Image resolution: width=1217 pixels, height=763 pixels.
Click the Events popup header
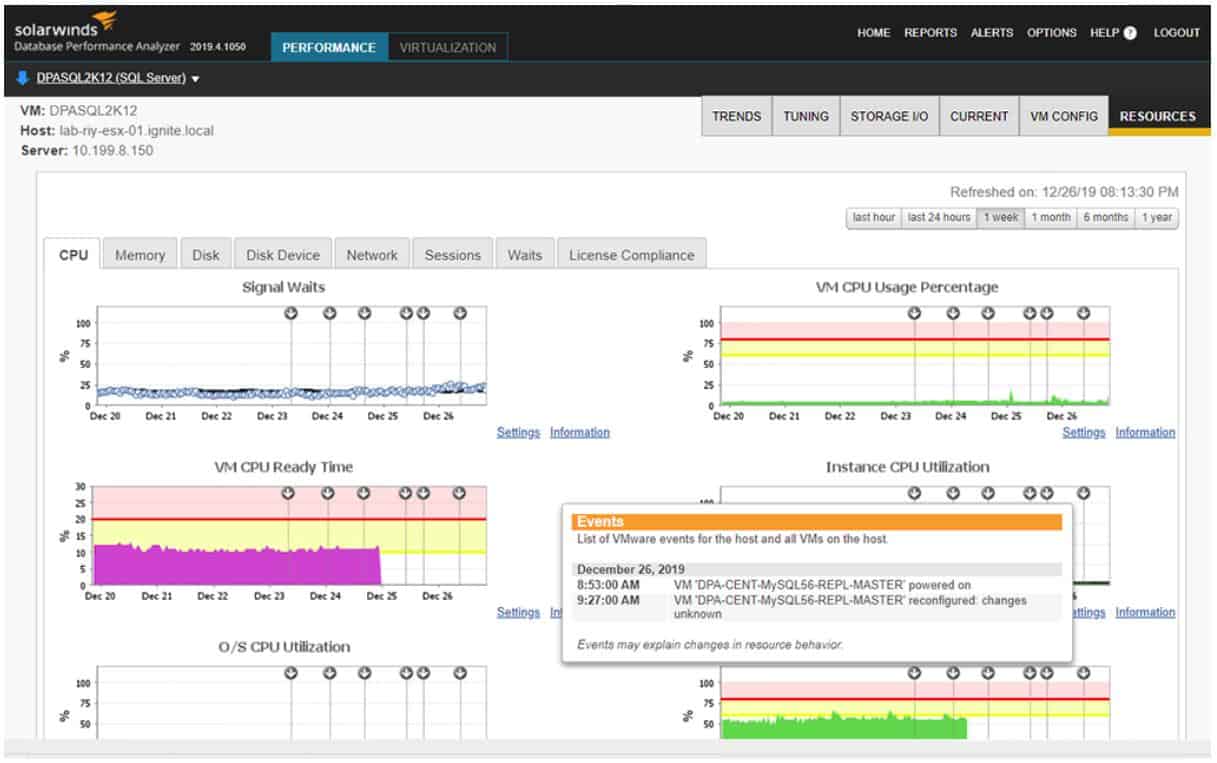pos(817,521)
